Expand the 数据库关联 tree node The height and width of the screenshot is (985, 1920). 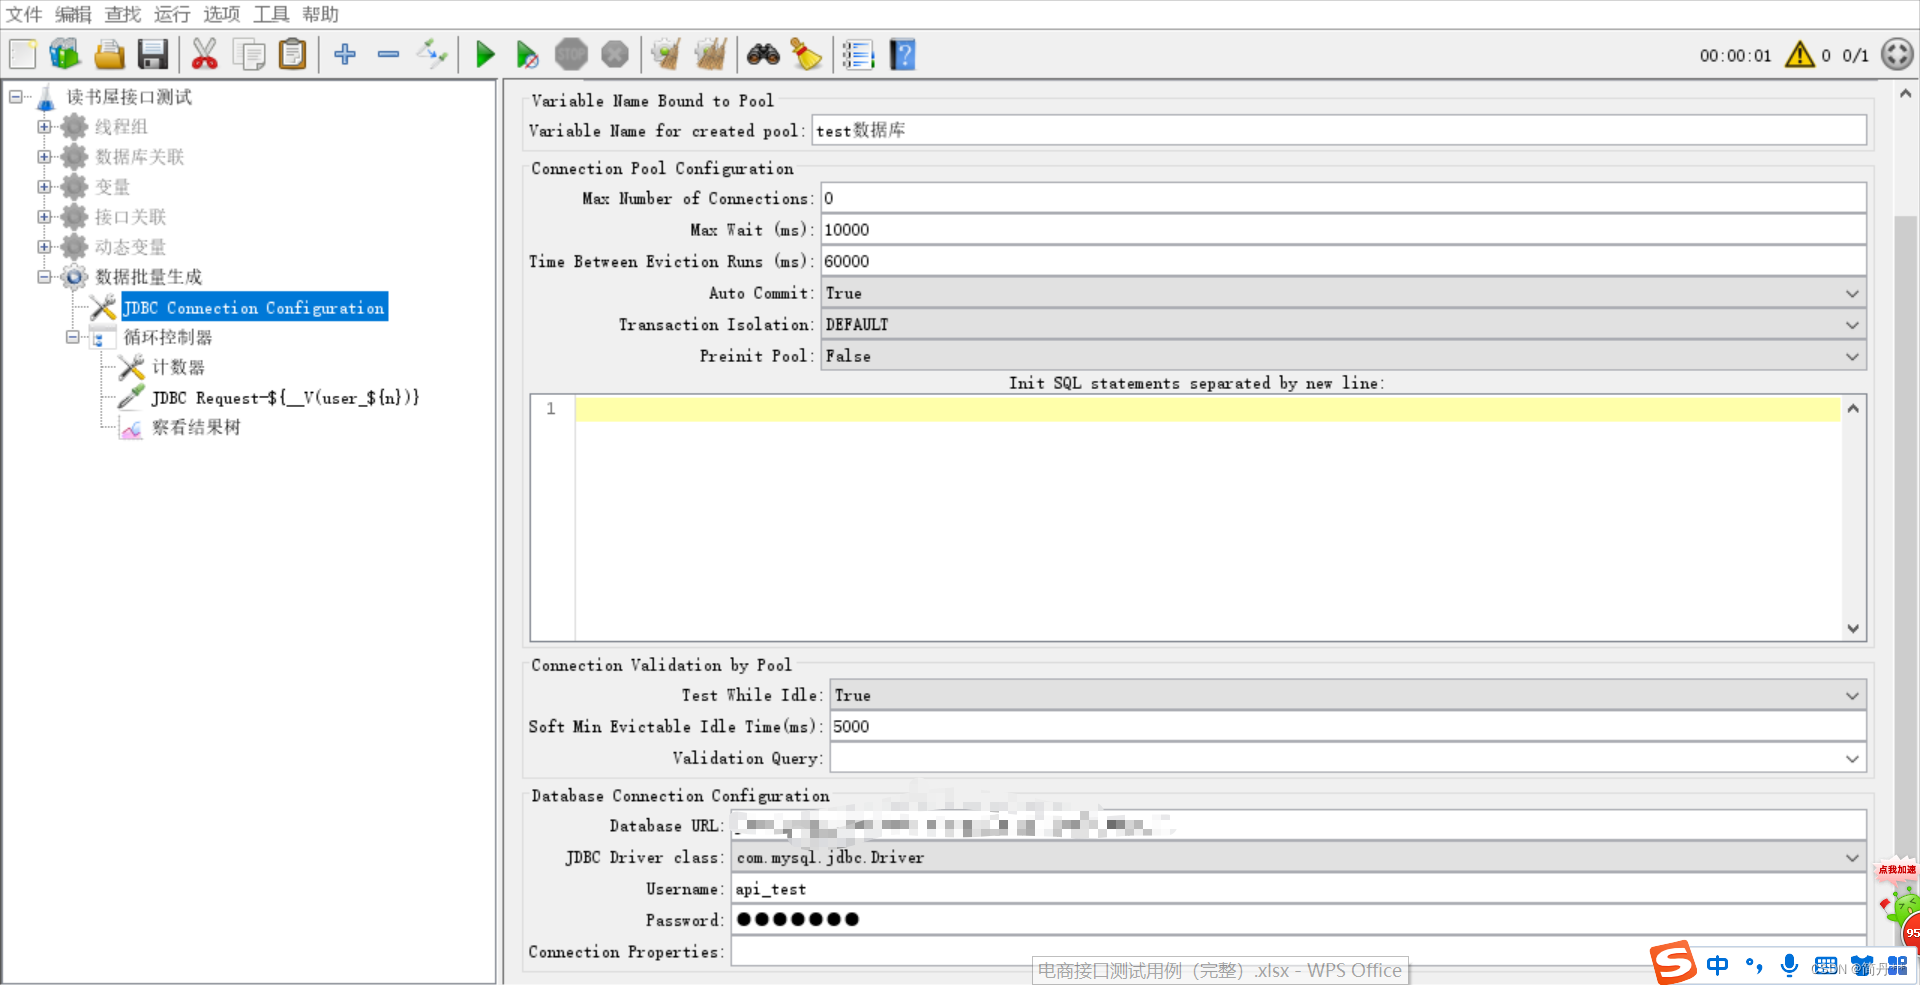(44, 157)
